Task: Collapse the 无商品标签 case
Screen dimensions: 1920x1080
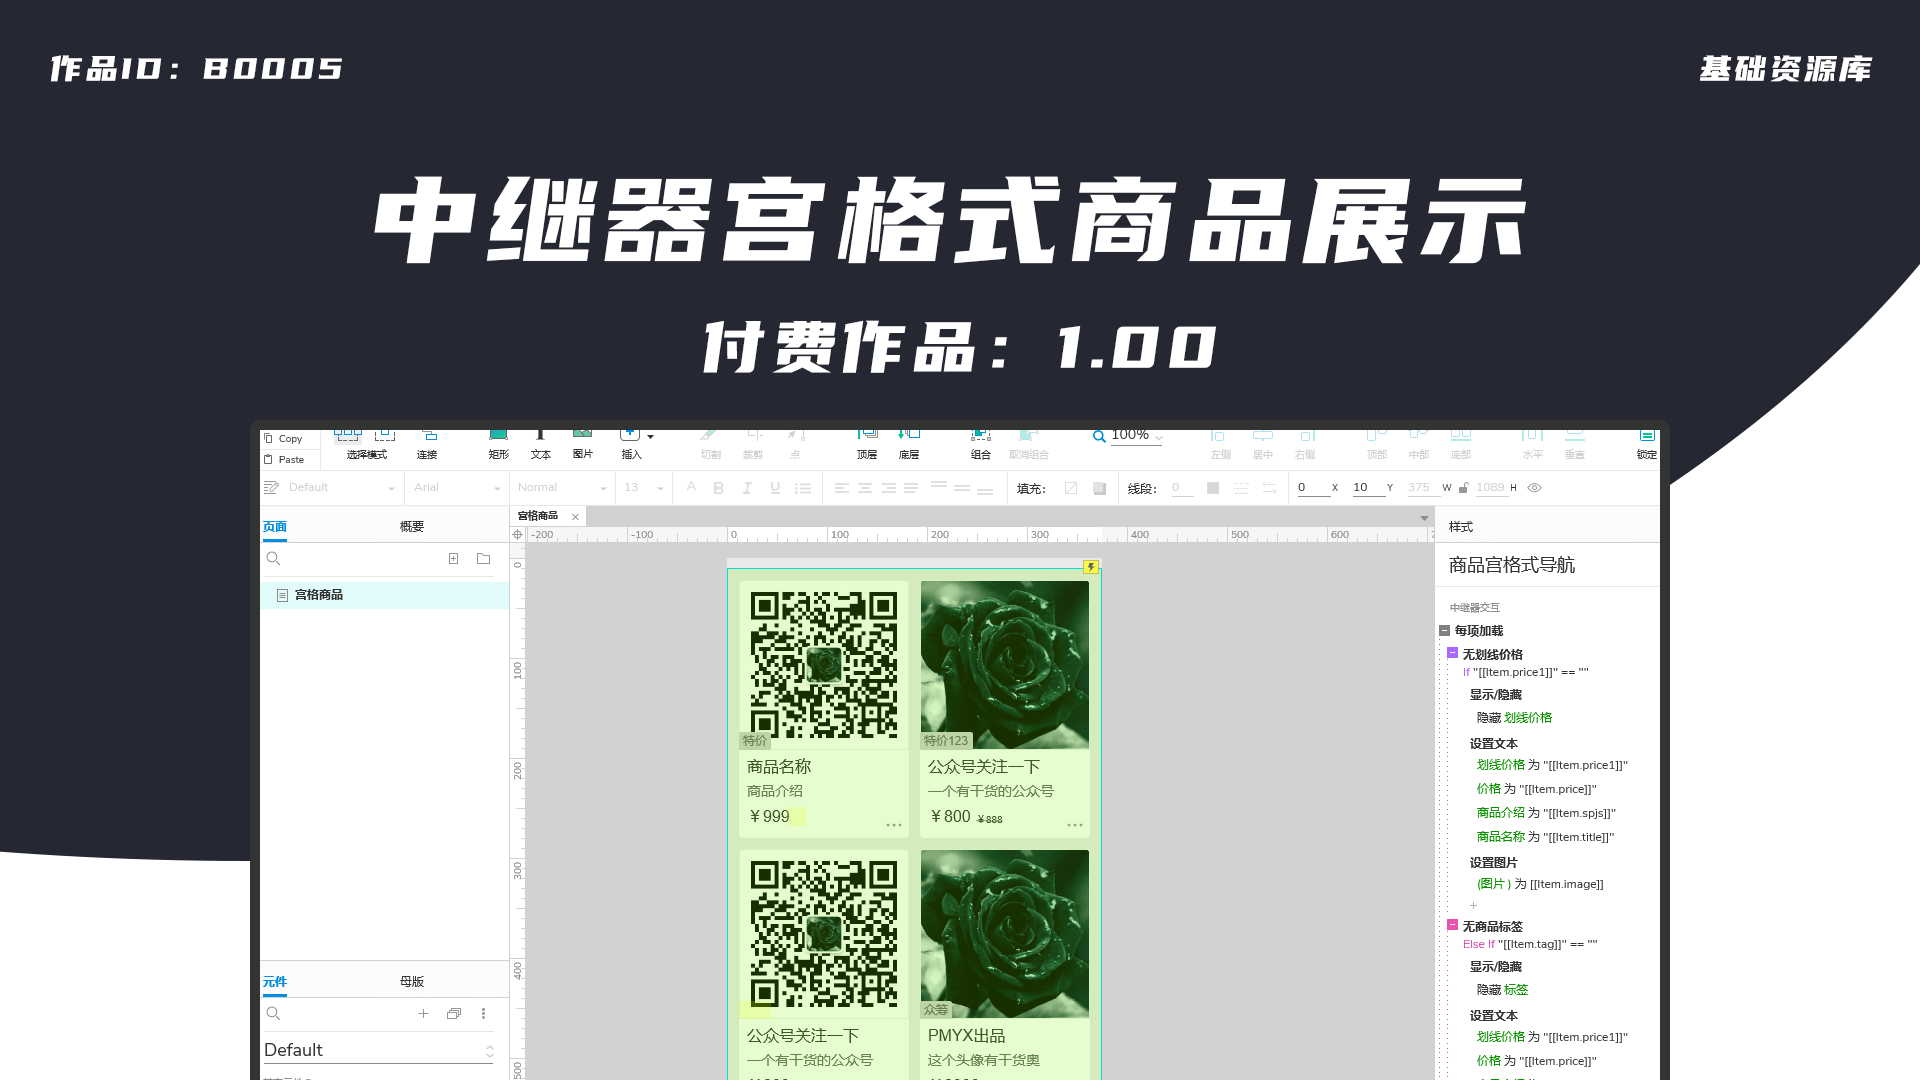Action: pyautogui.click(x=1453, y=925)
